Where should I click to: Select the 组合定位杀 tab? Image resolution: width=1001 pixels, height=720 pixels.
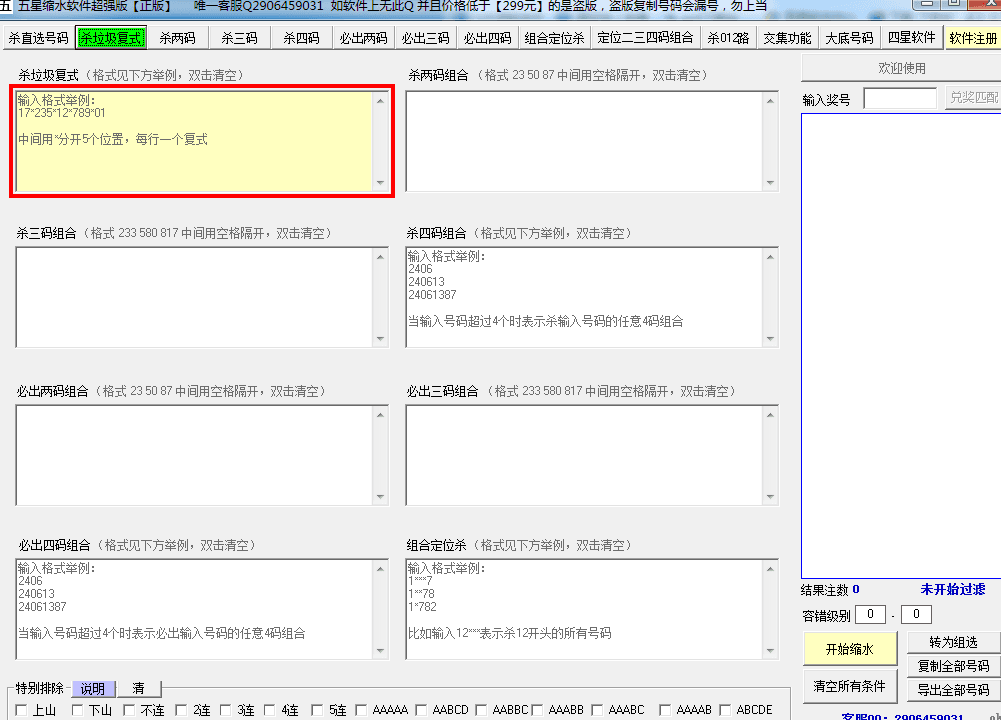coord(554,38)
